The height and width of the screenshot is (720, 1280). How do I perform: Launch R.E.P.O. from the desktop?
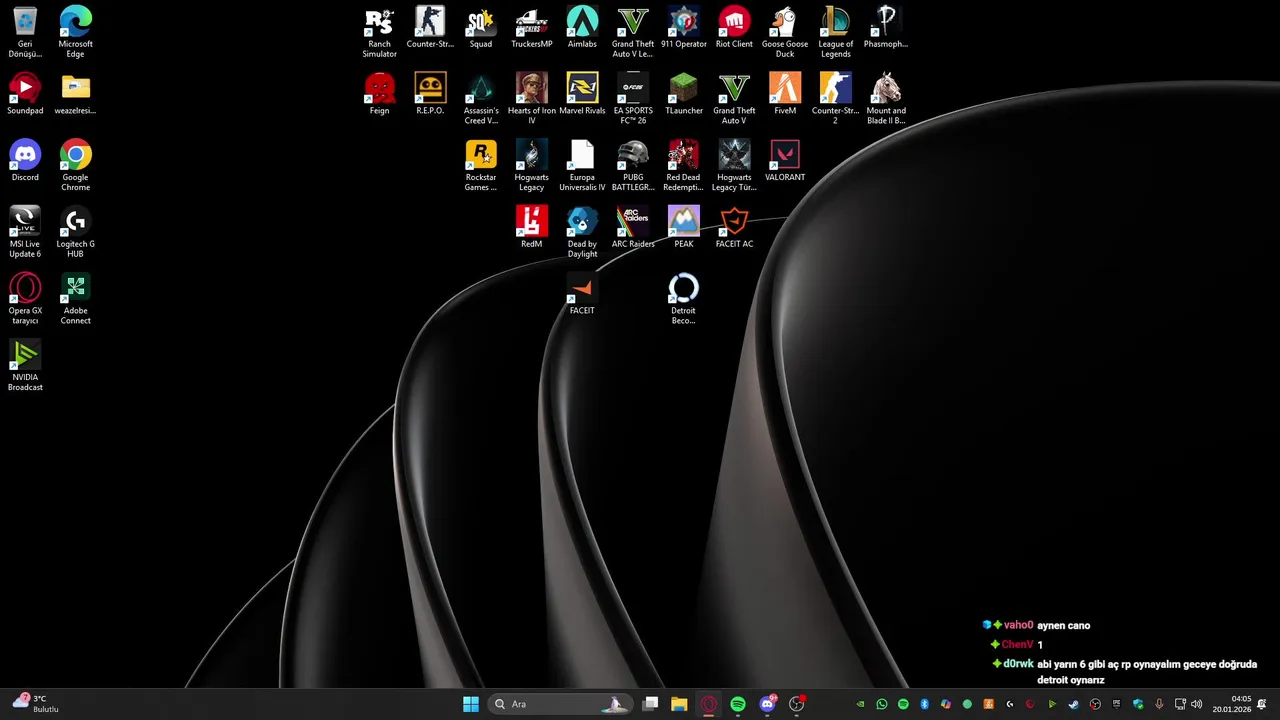[430, 94]
